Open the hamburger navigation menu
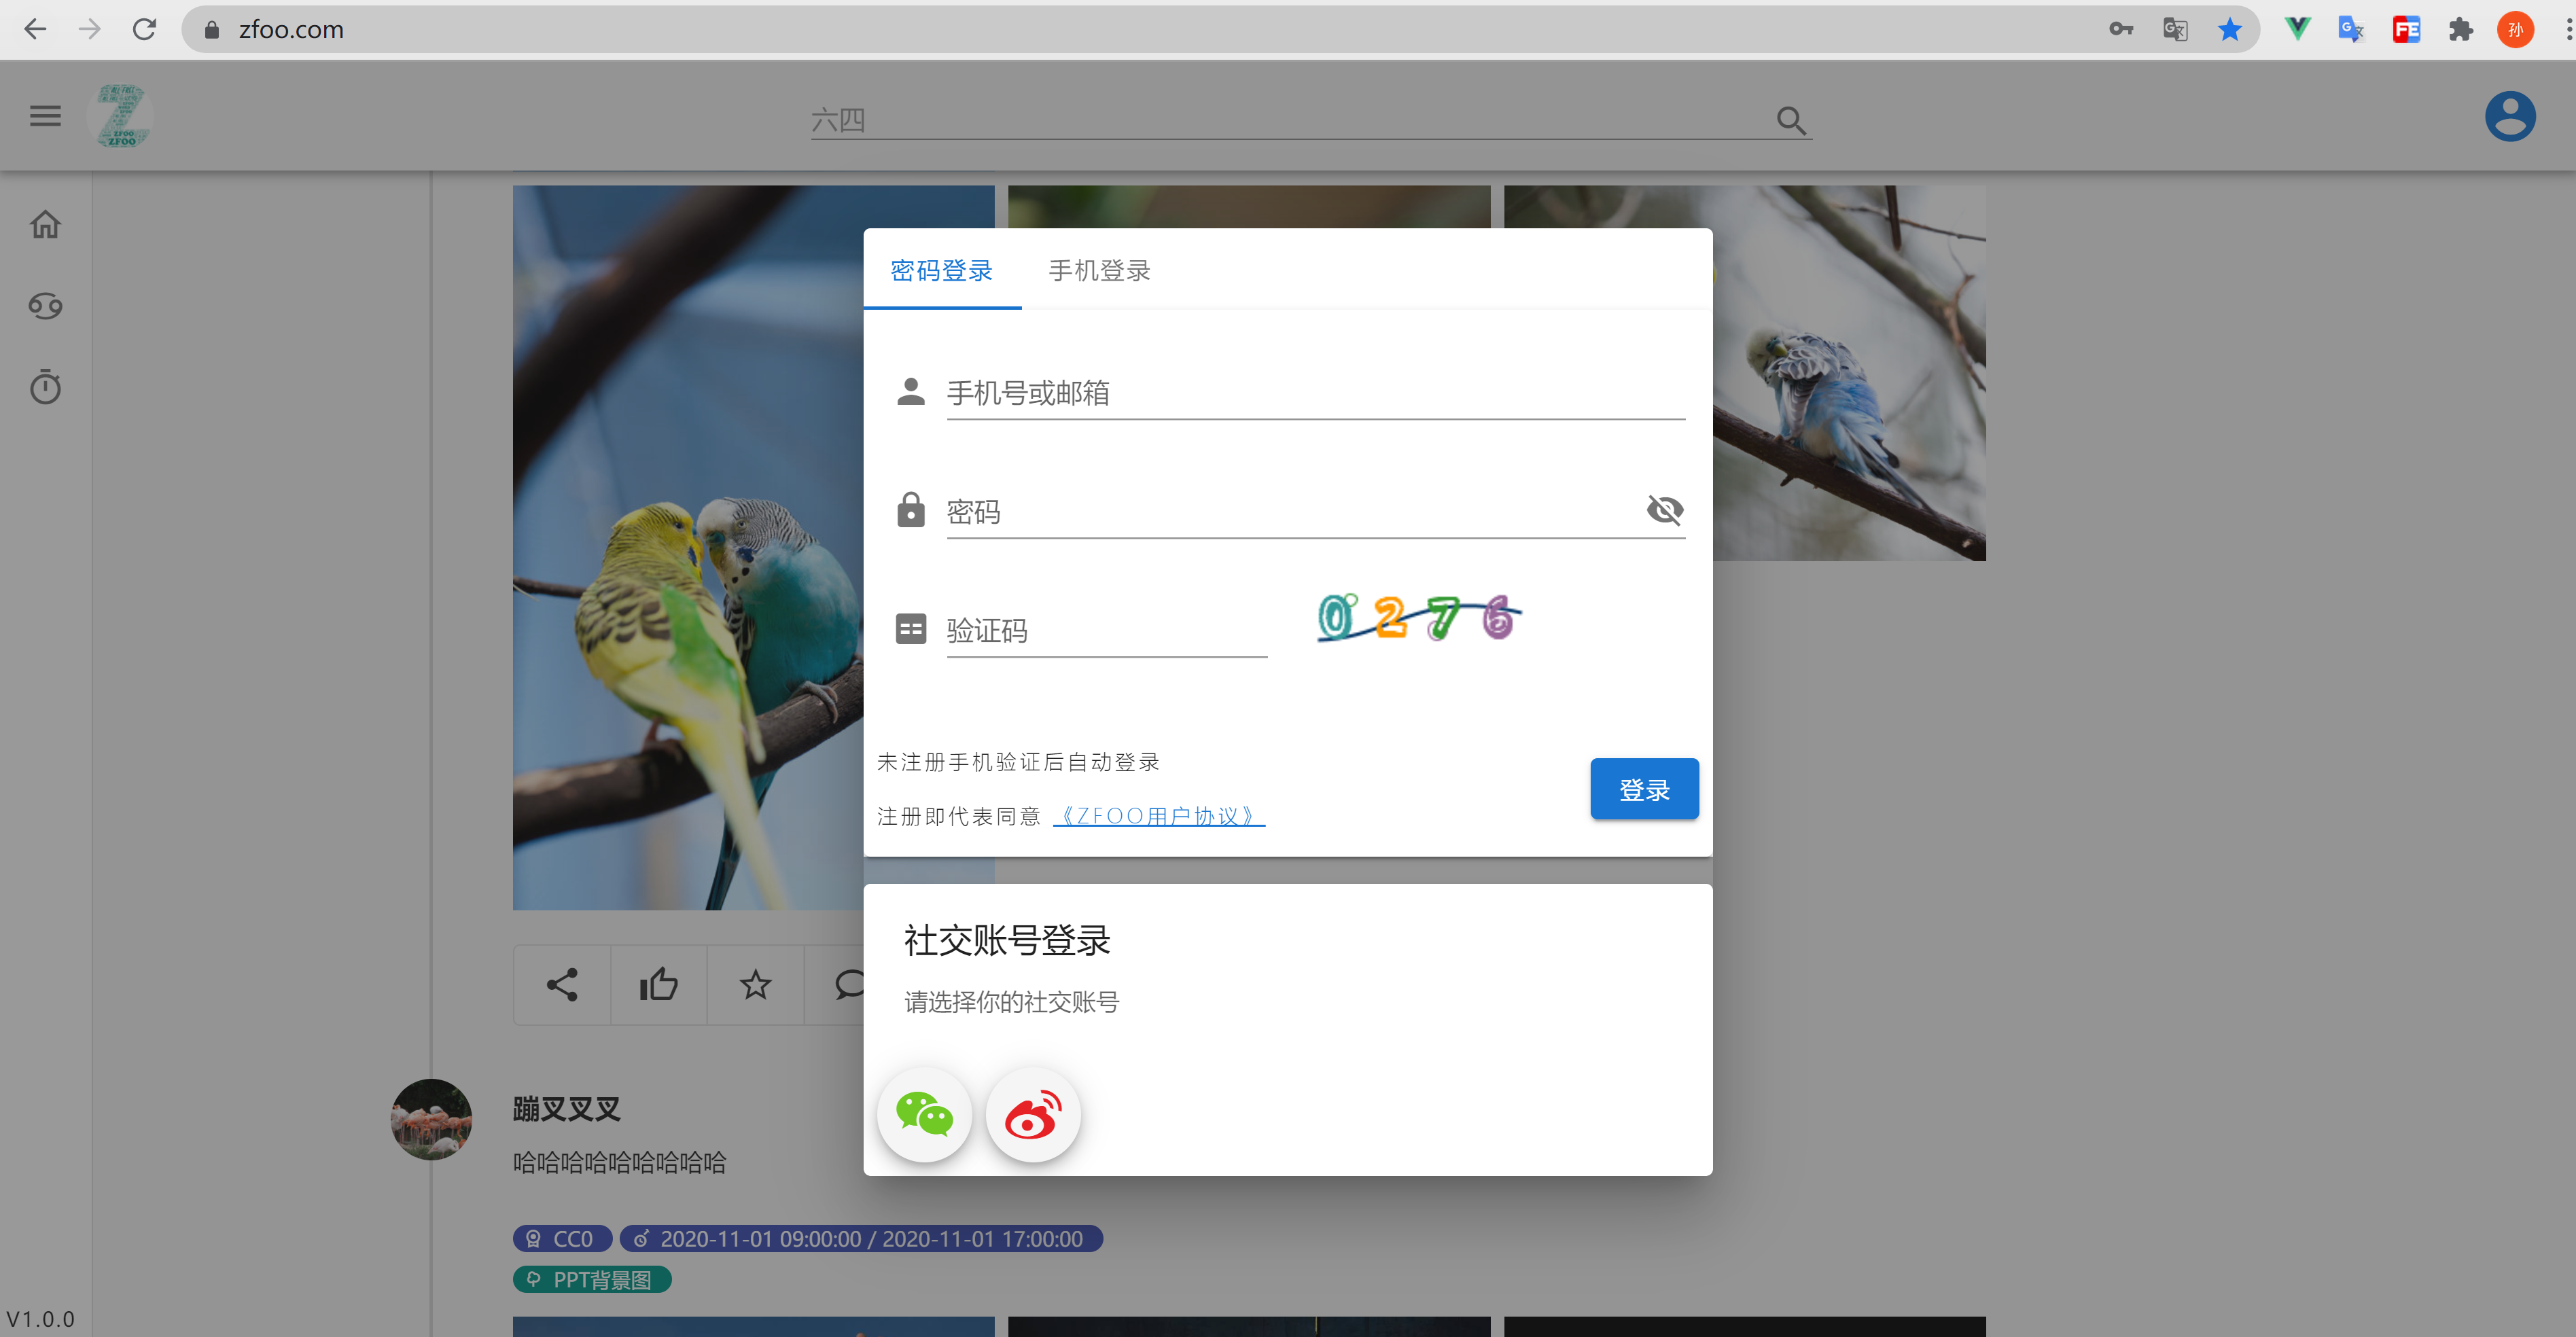2576x1337 pixels. [44, 115]
